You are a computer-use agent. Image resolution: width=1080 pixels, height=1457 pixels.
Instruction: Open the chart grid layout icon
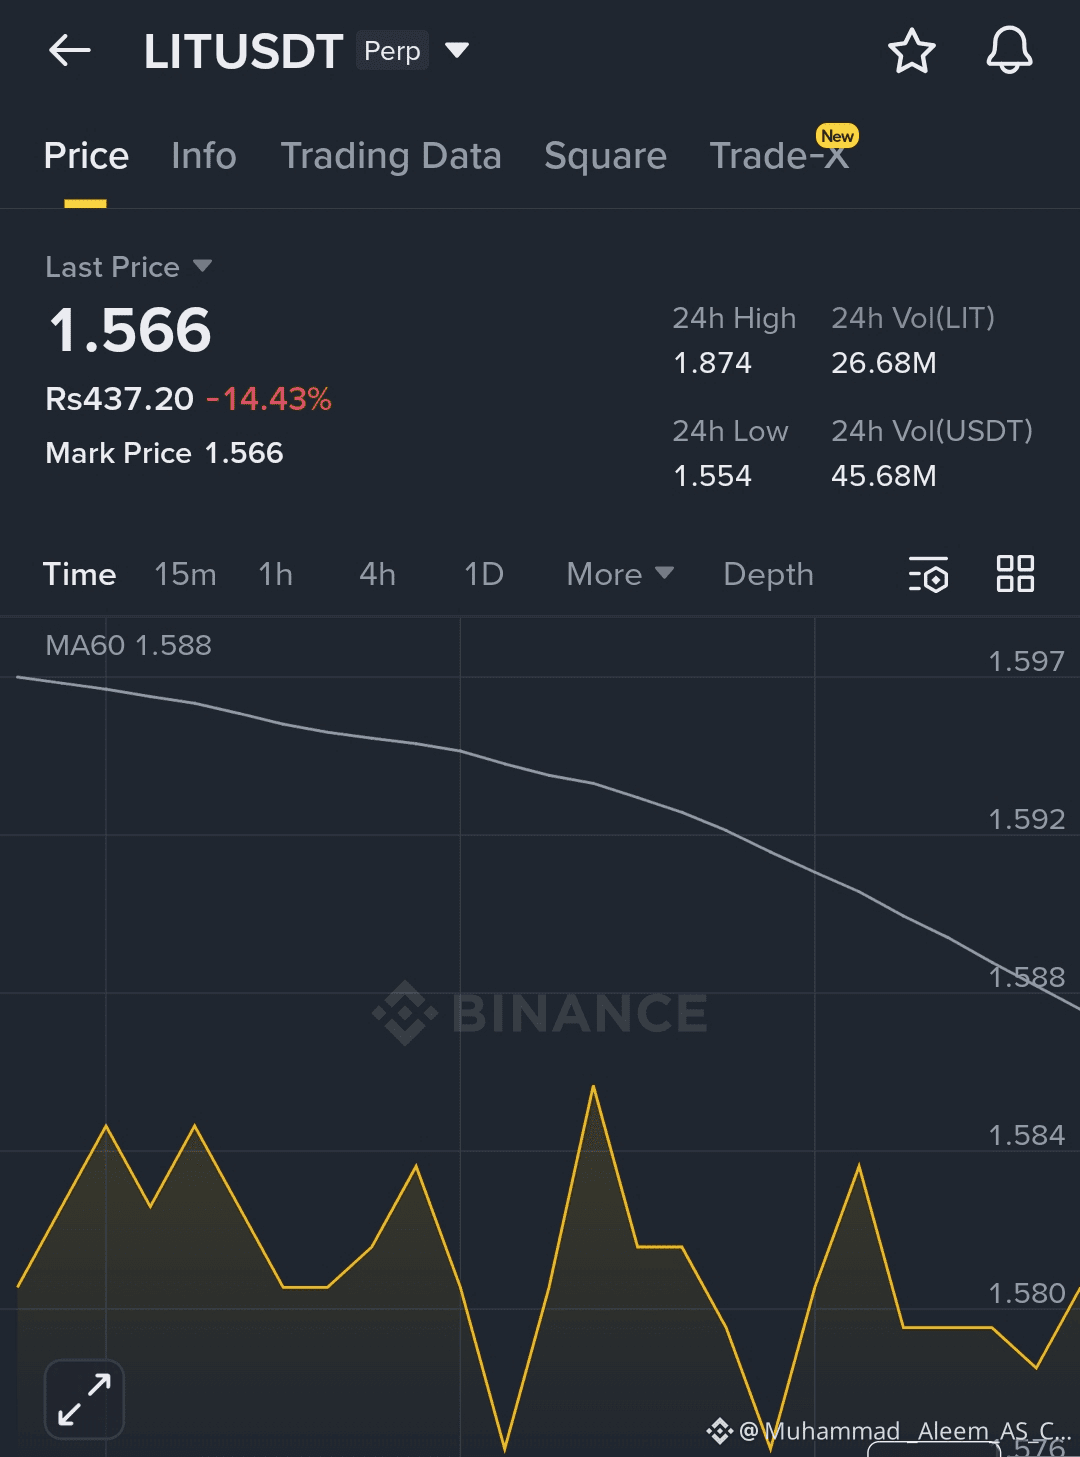pyautogui.click(x=1015, y=574)
